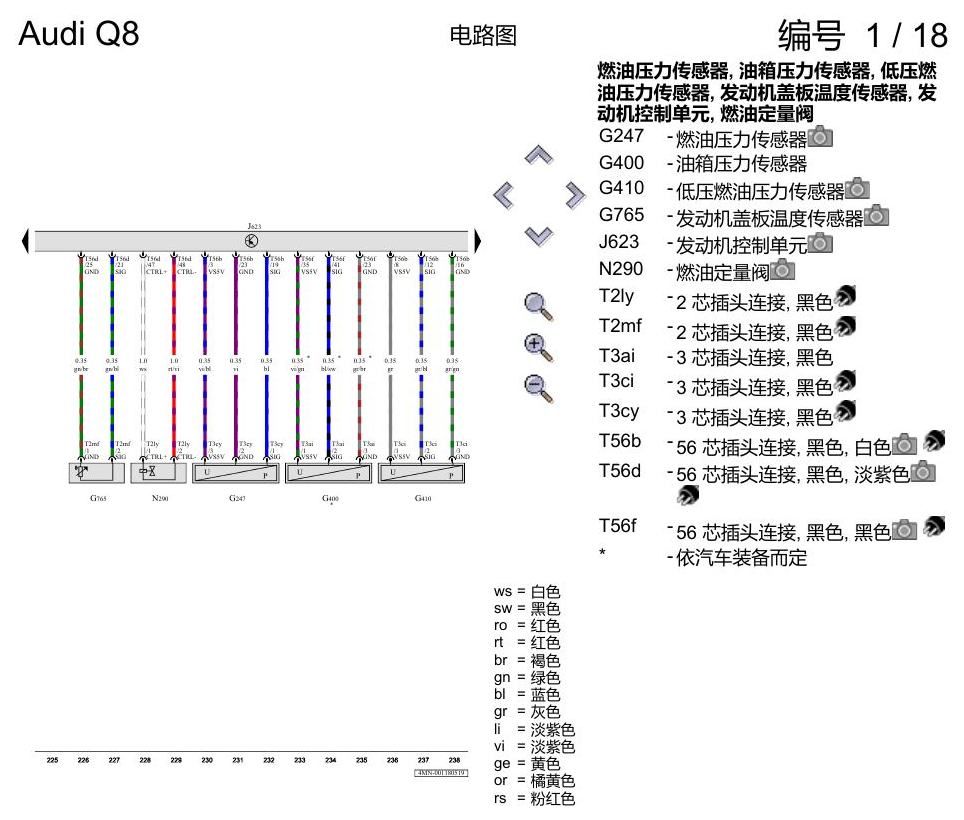Viewport: 964px width, 820px height.
Task: Click the left continuation arrow of J623 bar
Action: (x=25, y=241)
